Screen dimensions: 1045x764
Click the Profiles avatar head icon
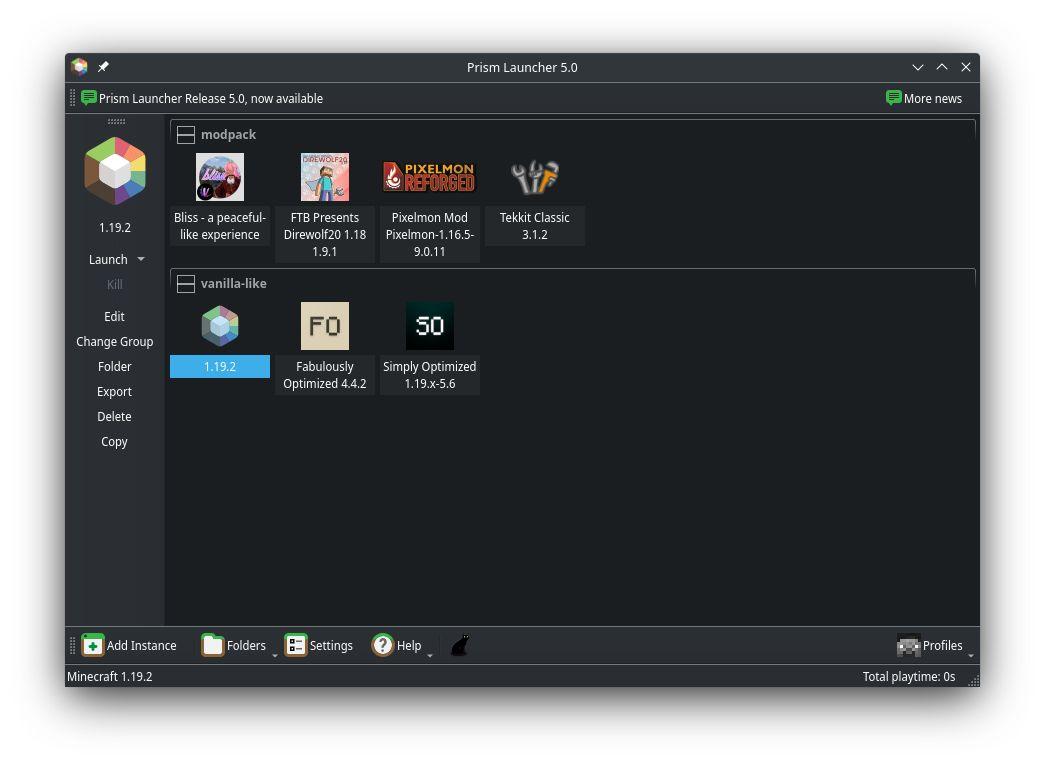coord(908,645)
